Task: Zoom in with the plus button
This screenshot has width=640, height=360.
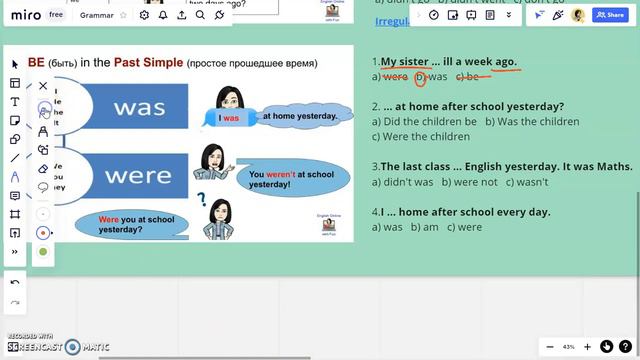Action: click(x=587, y=347)
